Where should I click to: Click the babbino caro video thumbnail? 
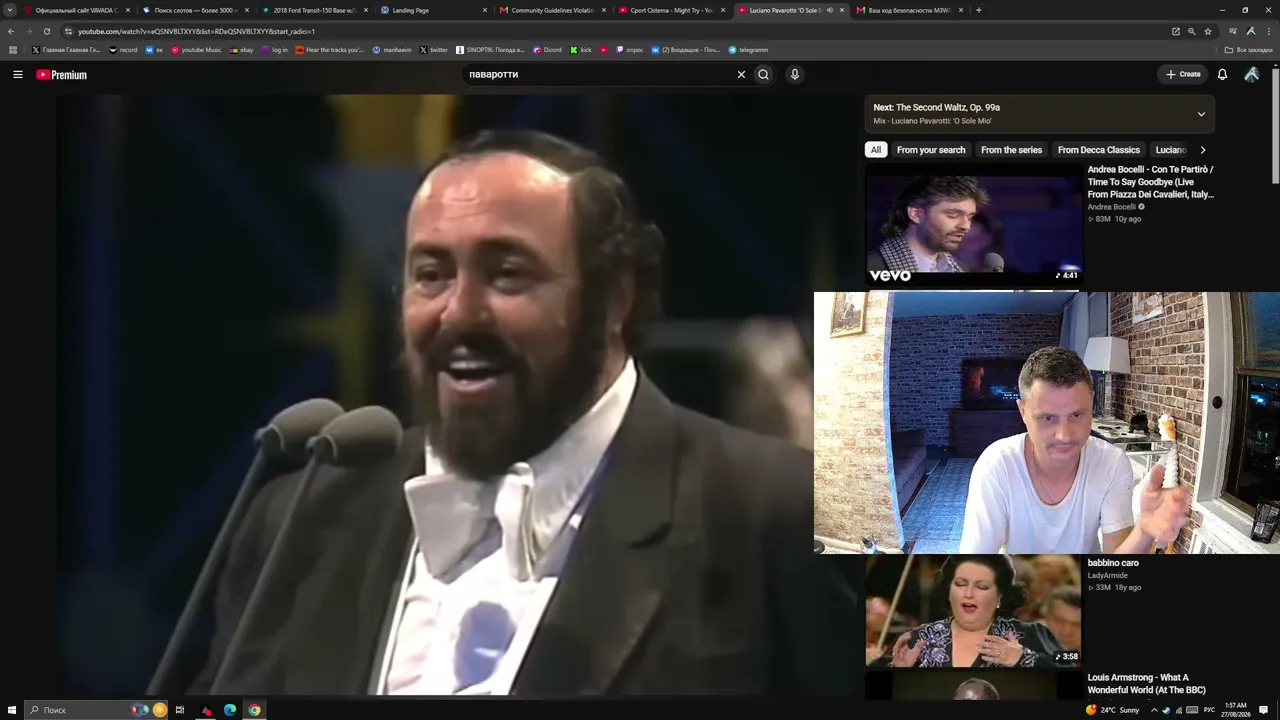[973, 610]
